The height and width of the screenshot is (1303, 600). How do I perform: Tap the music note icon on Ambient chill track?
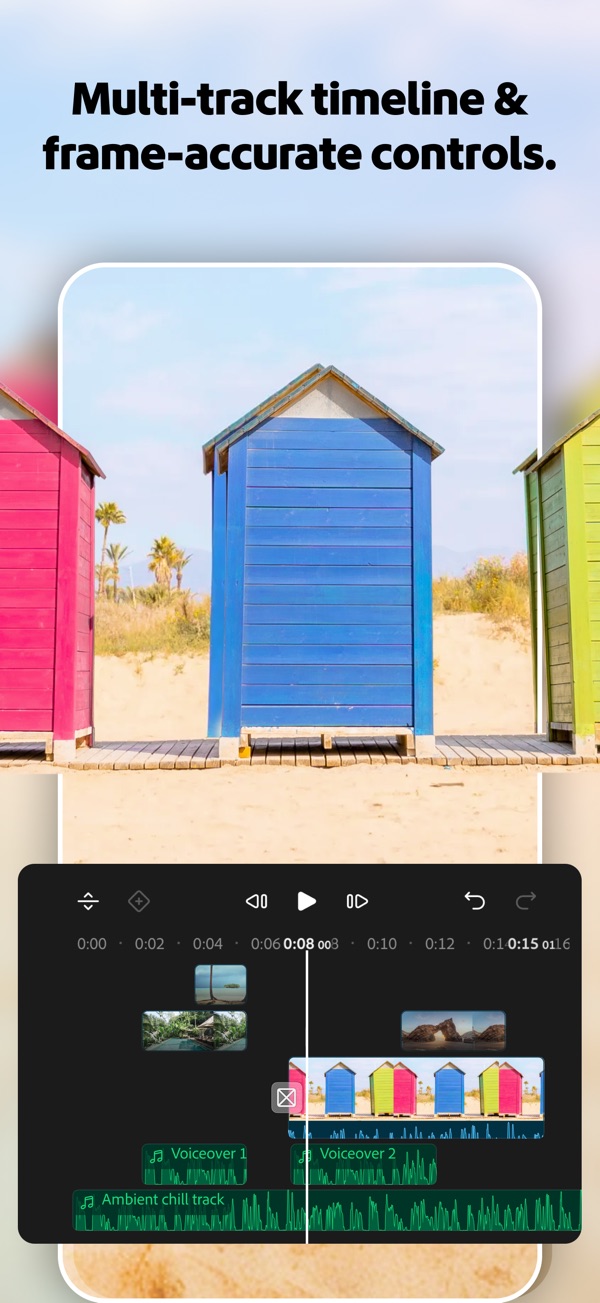pyautogui.click(x=87, y=1201)
